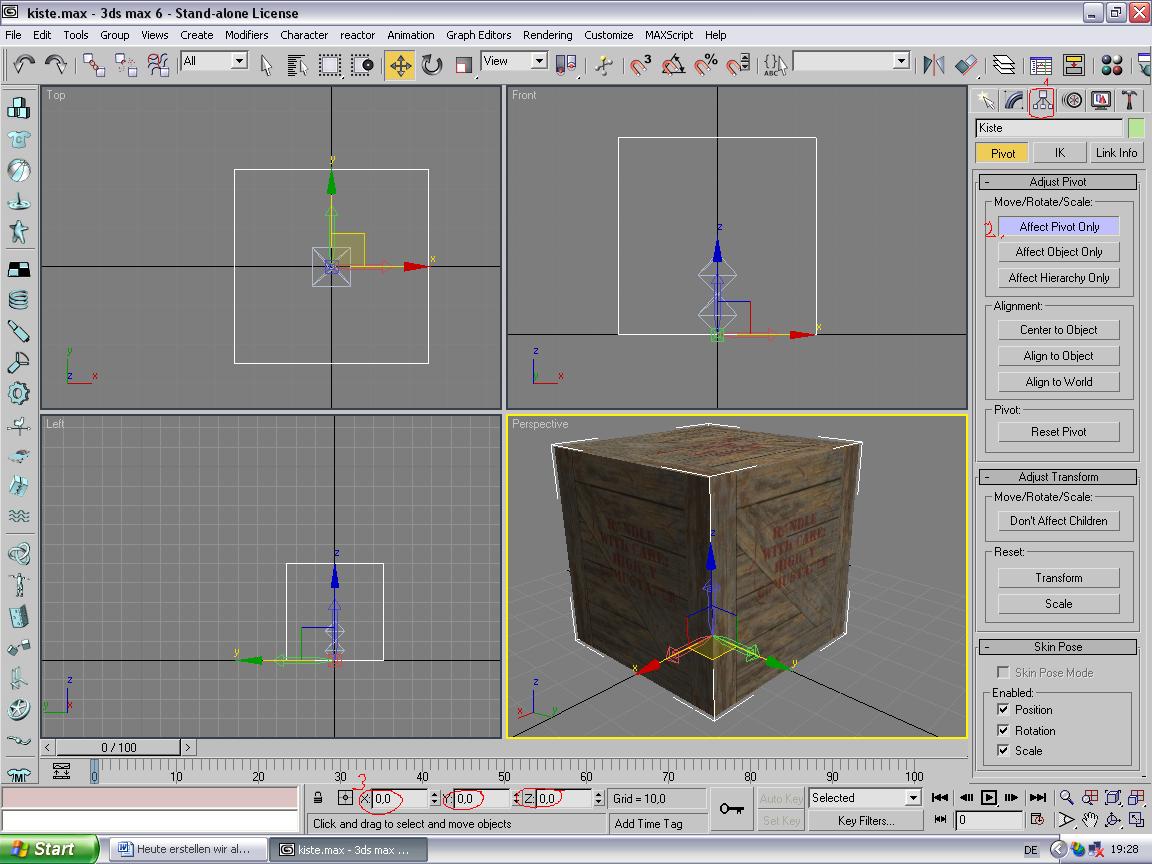This screenshot has height=864, width=1152.
Task: Open the named selection sets dropdown
Action: click(901, 61)
